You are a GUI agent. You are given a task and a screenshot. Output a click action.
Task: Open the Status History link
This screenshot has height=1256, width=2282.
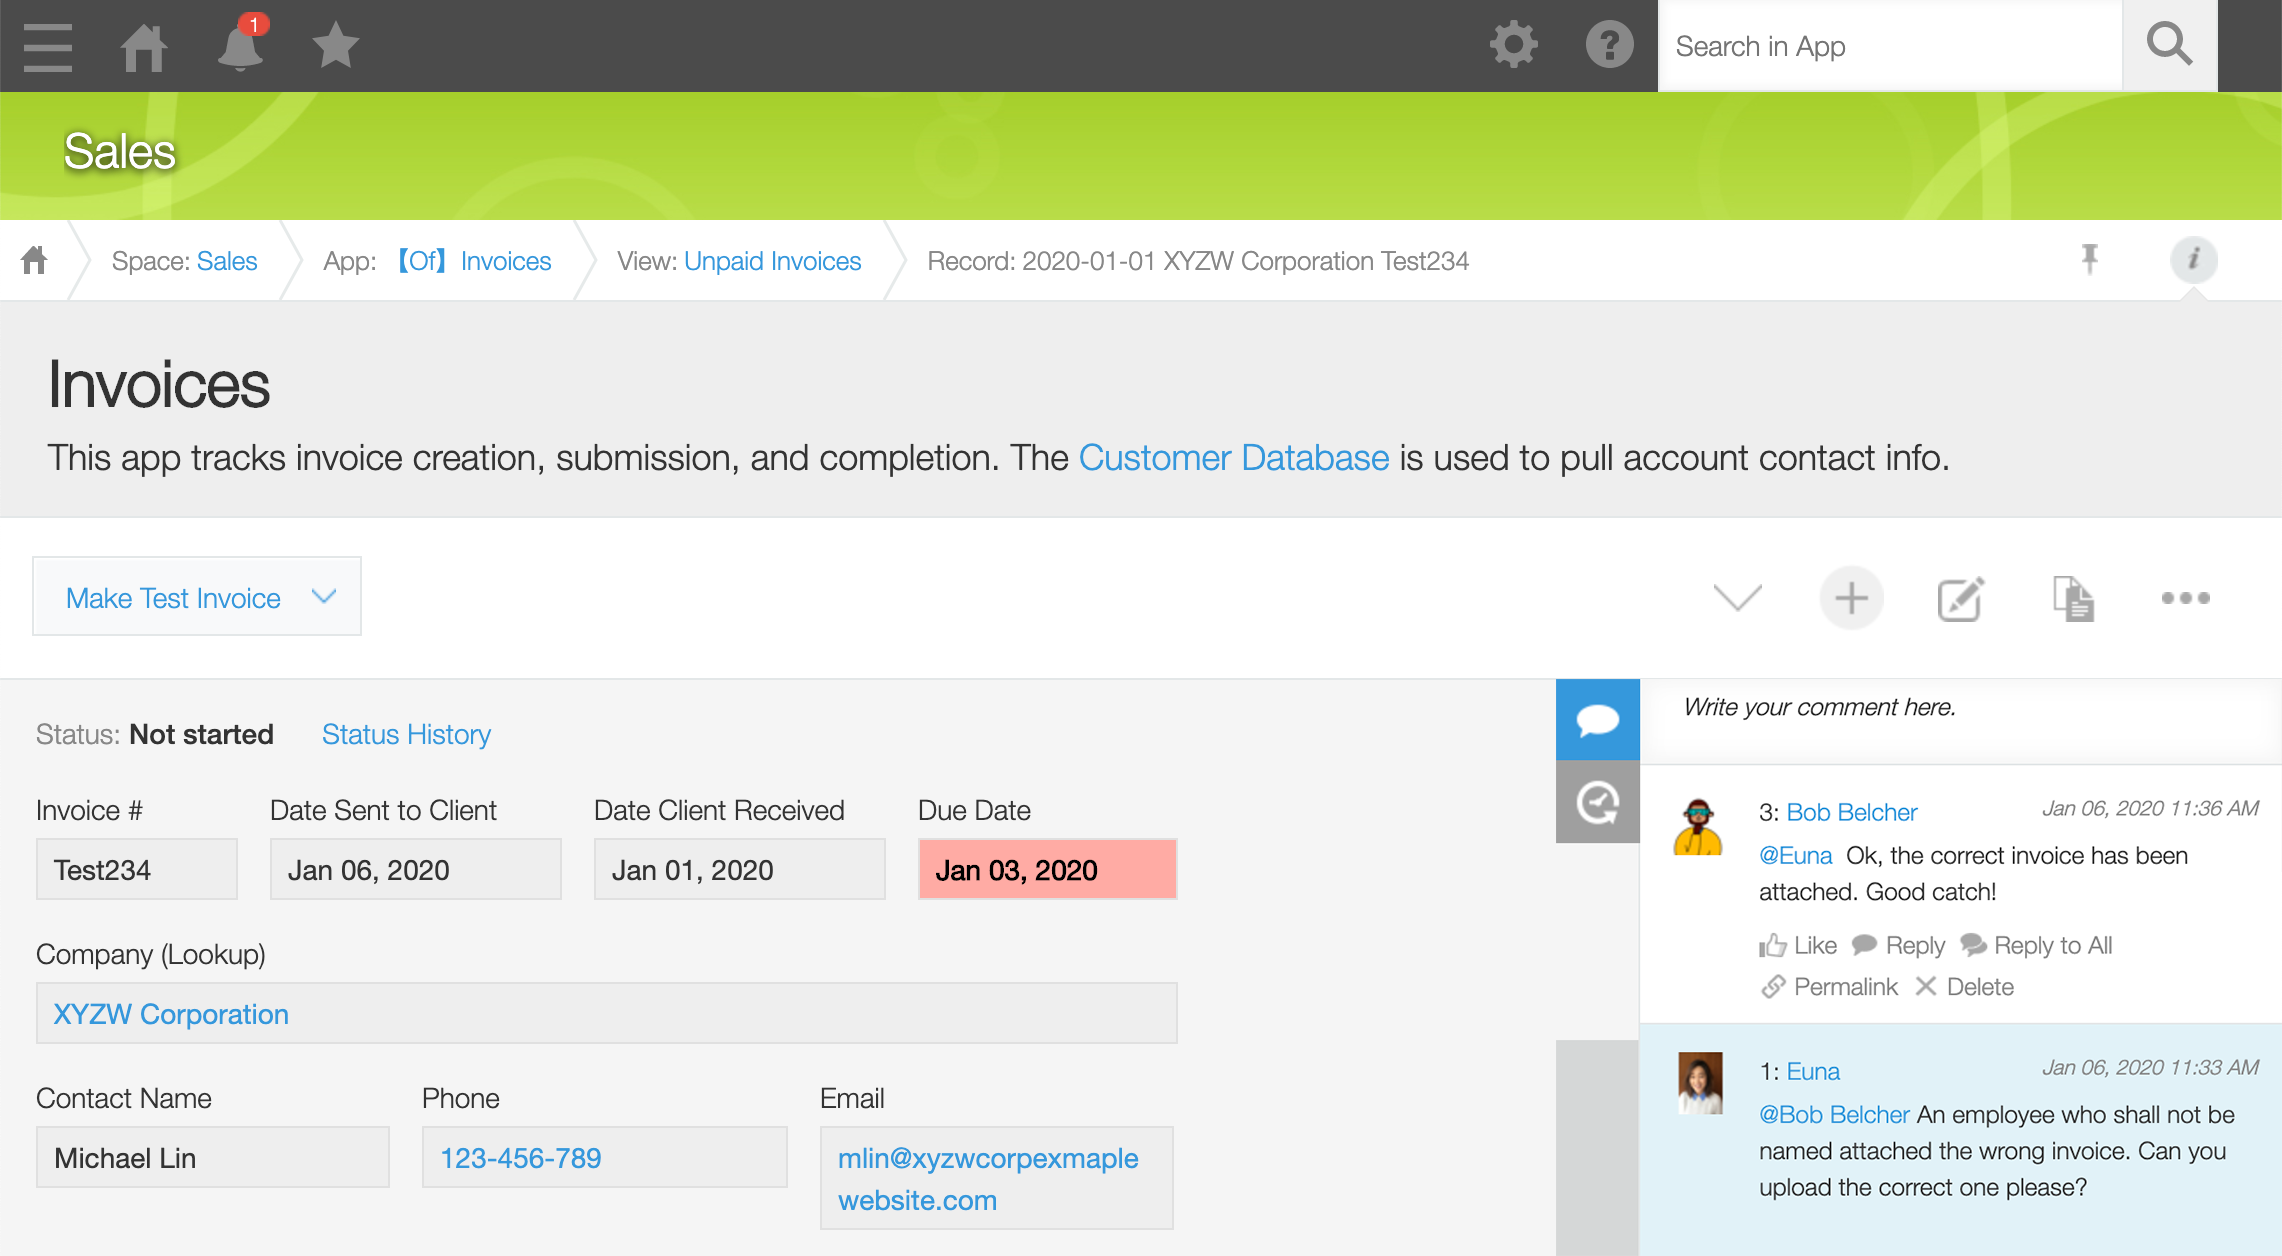point(405,734)
